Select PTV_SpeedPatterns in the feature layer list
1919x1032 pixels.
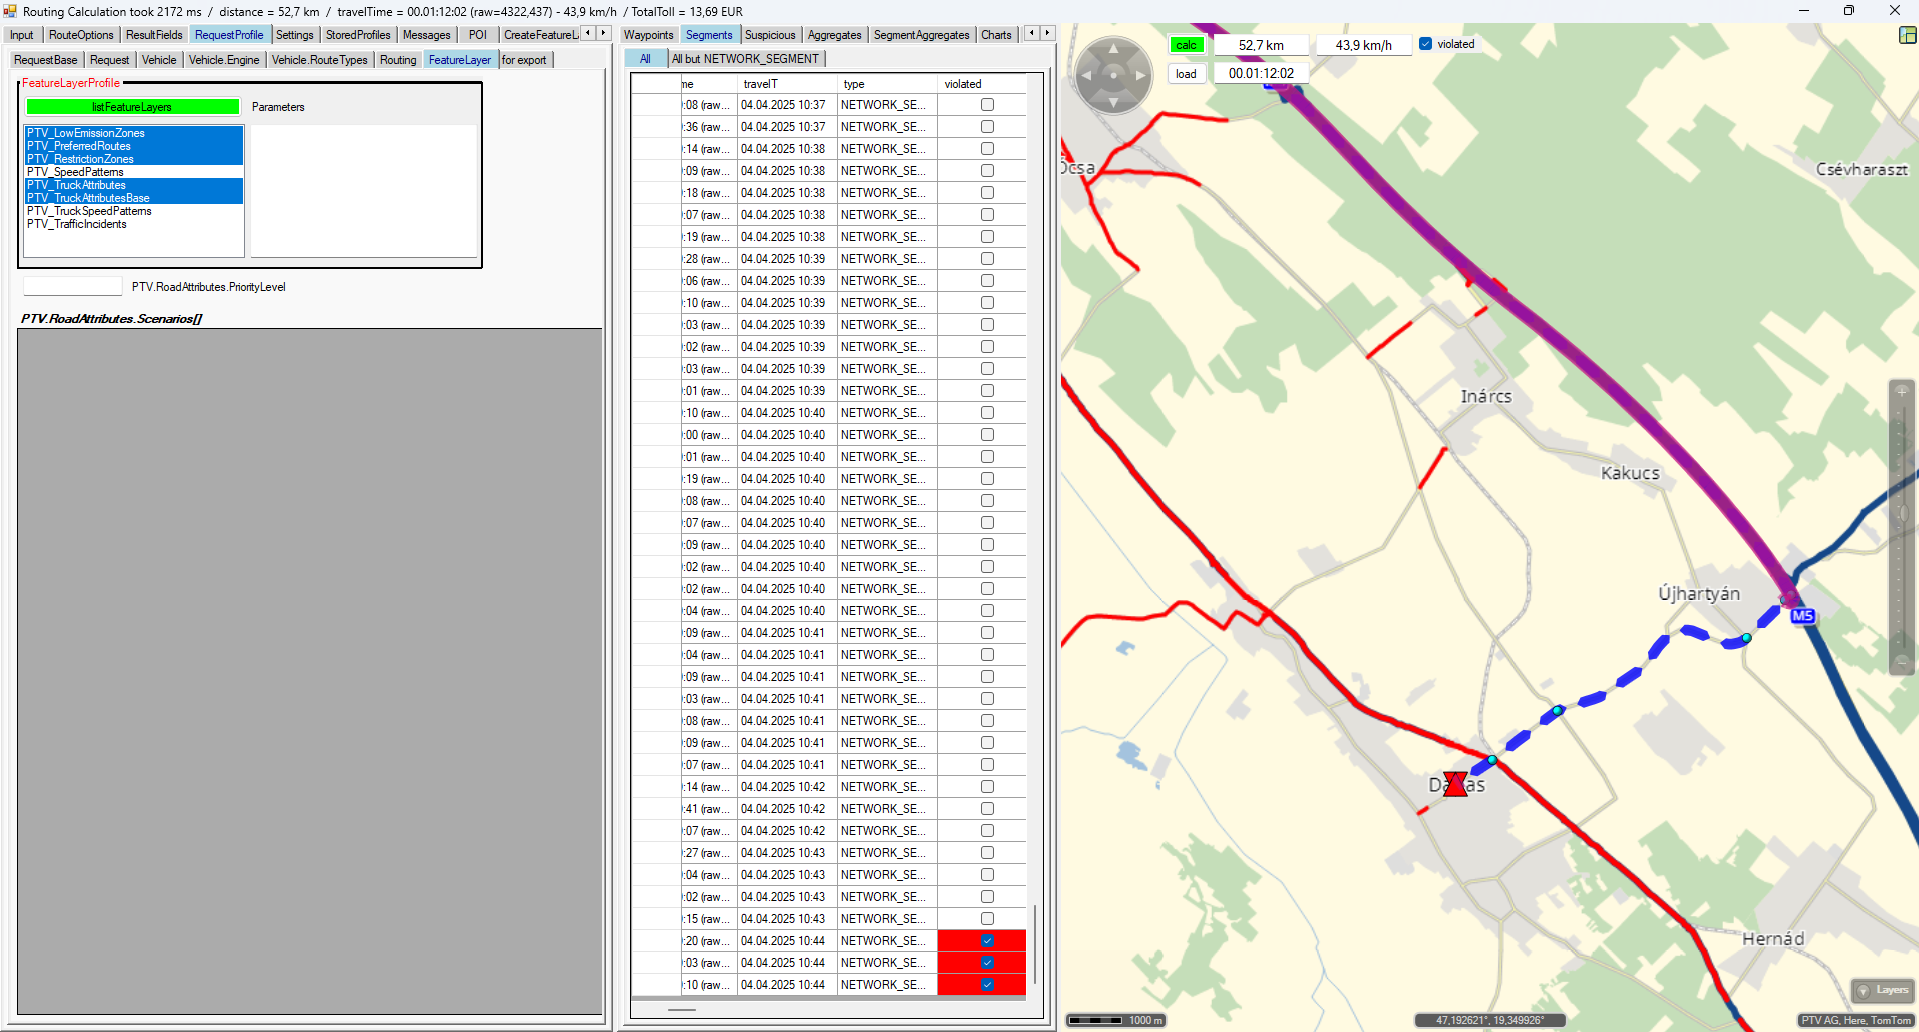[75, 172]
